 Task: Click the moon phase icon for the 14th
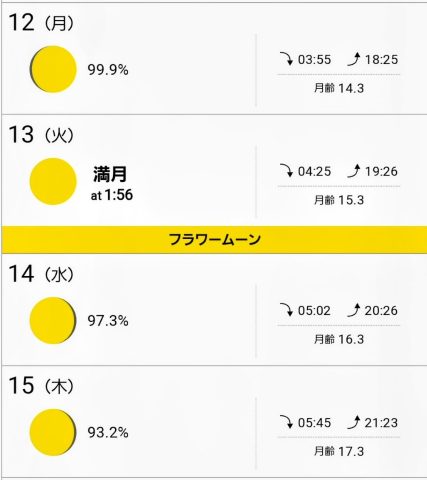pyautogui.click(x=53, y=320)
